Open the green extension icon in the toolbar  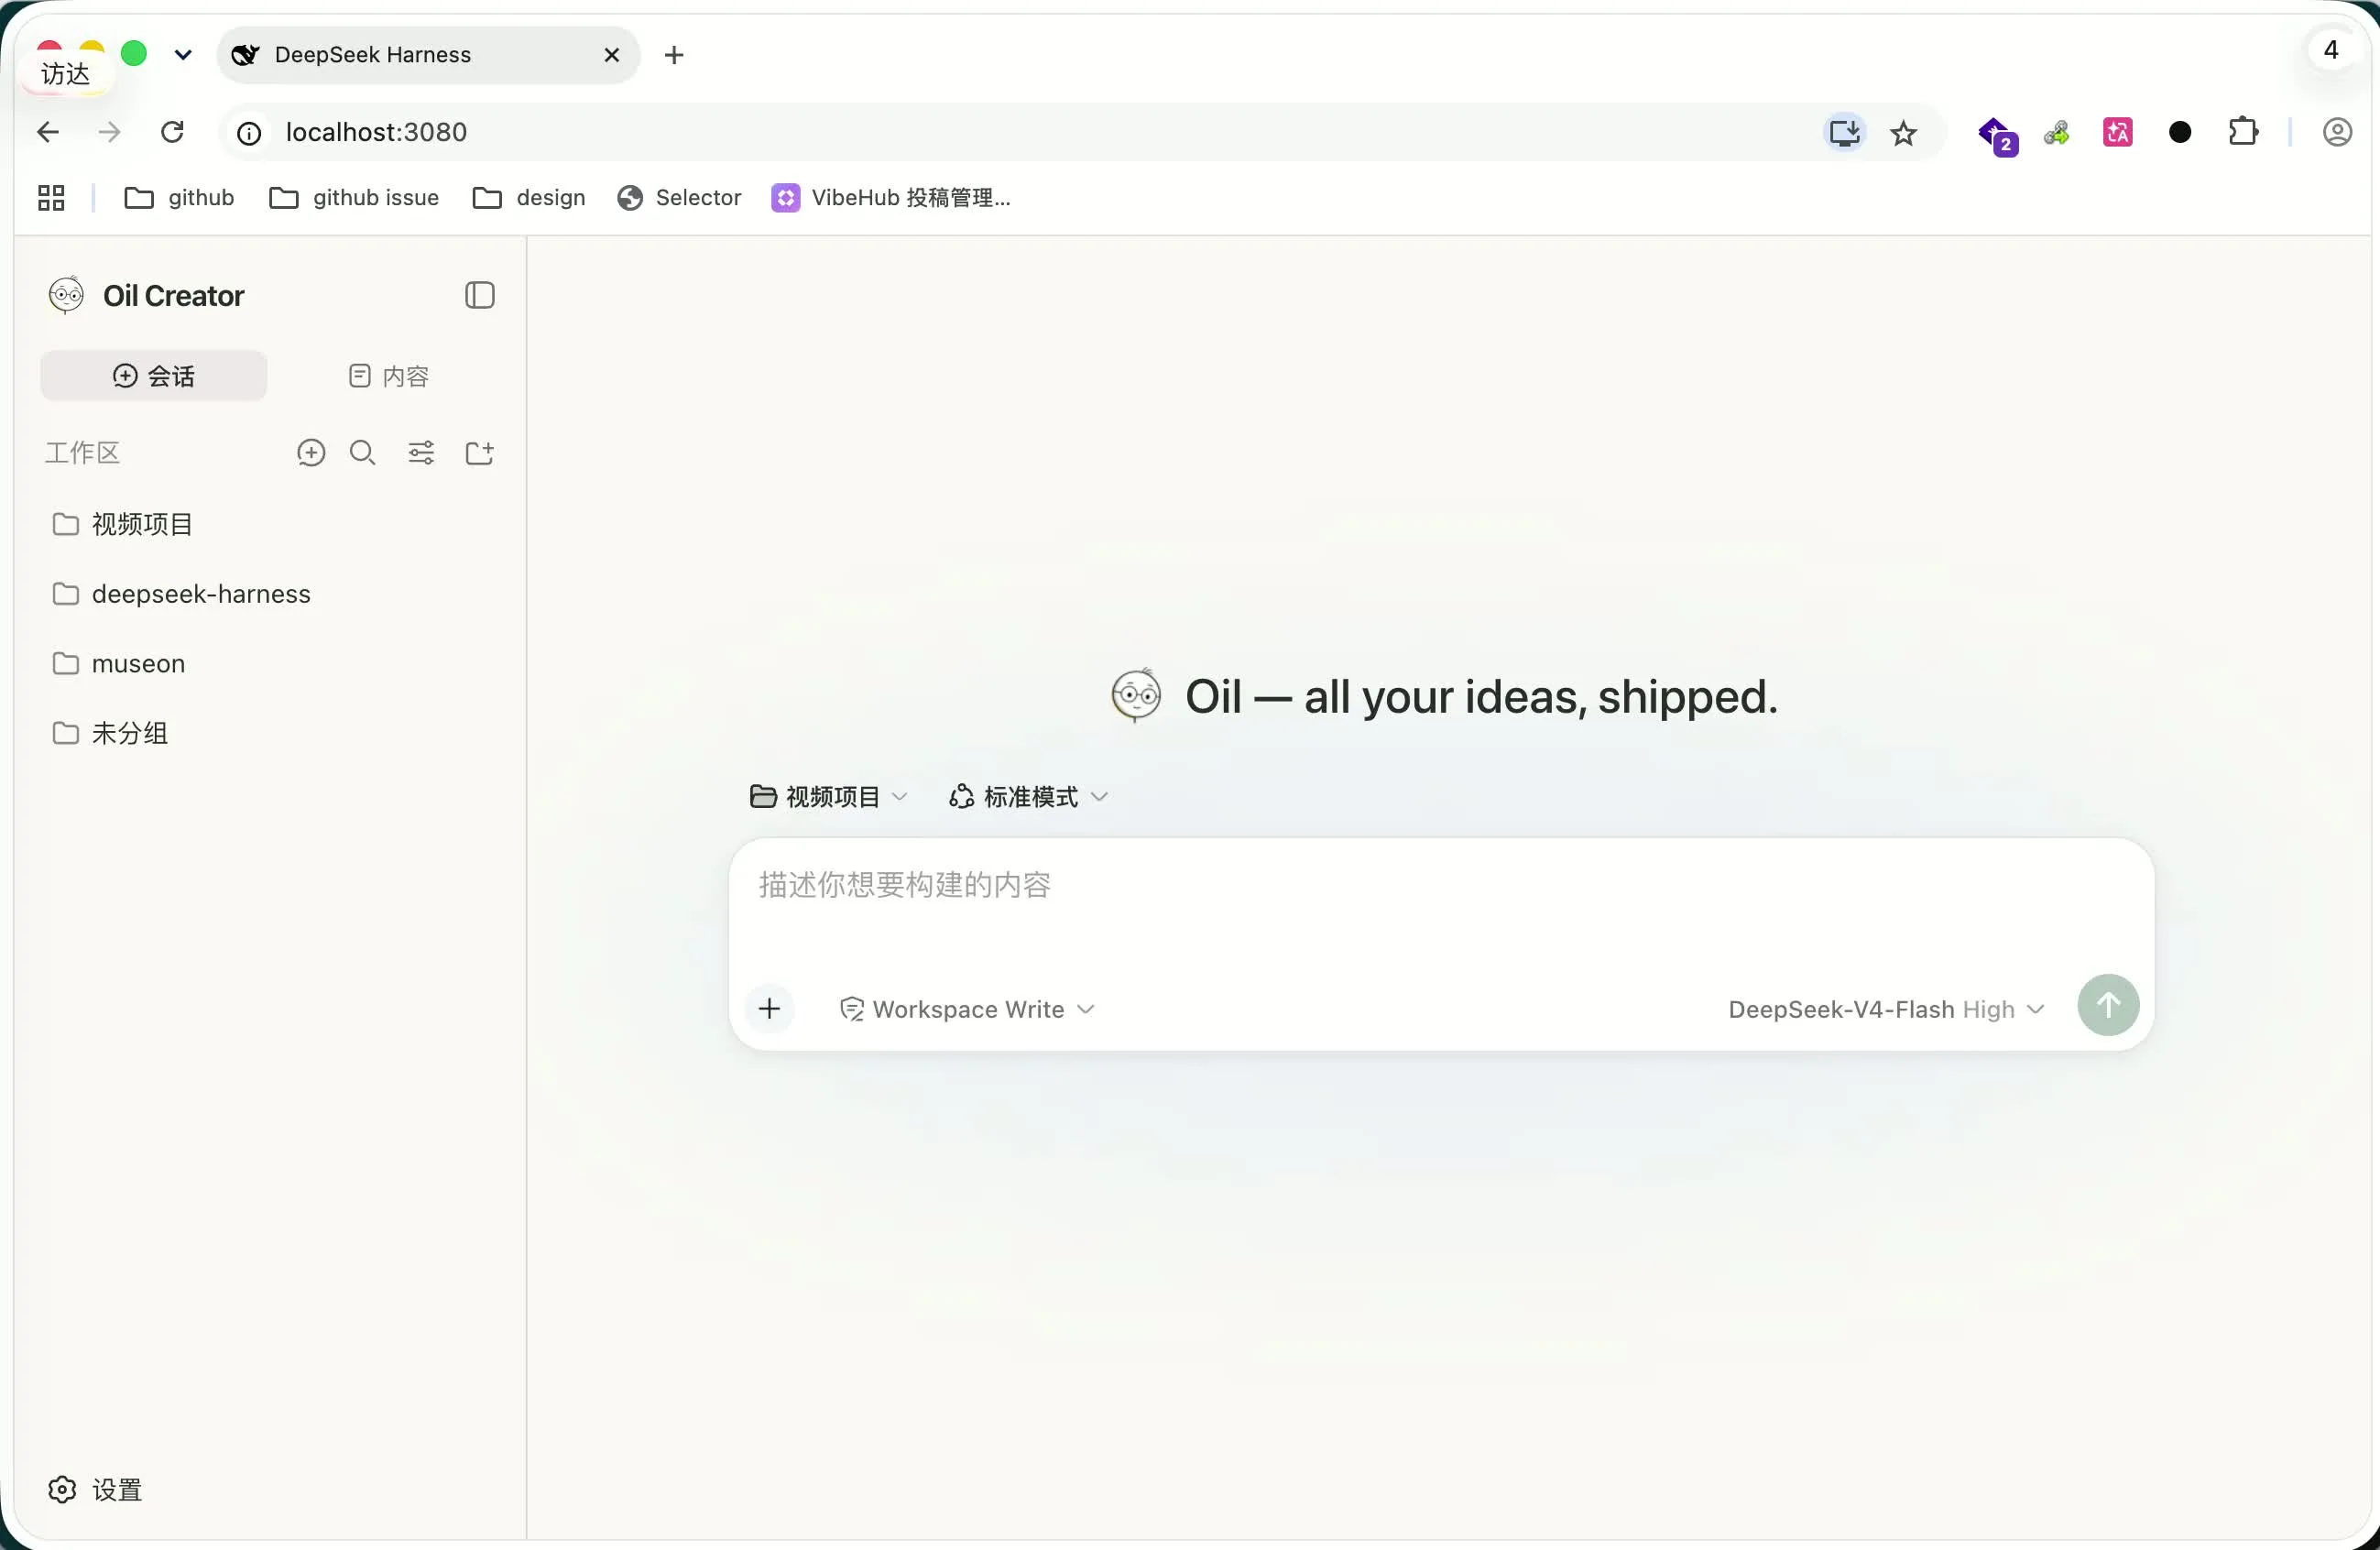pyautogui.click(x=2056, y=132)
